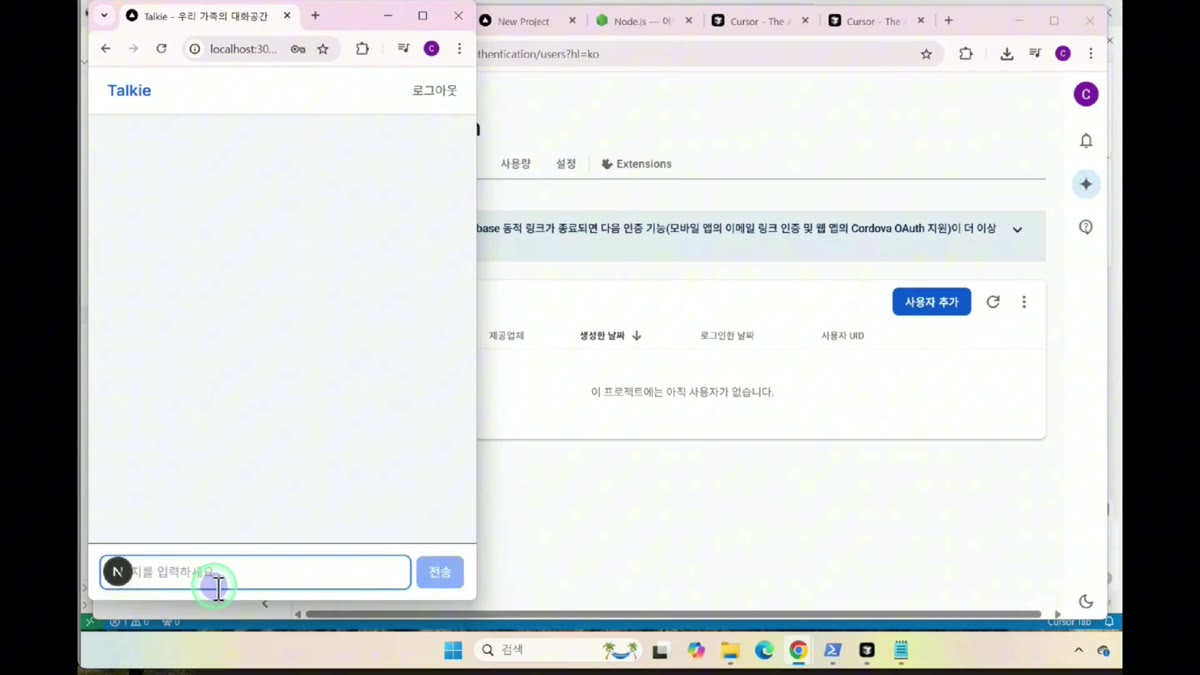The image size is (1200, 675).
Task: Show hidden system tray icons
Action: pos(1078,651)
